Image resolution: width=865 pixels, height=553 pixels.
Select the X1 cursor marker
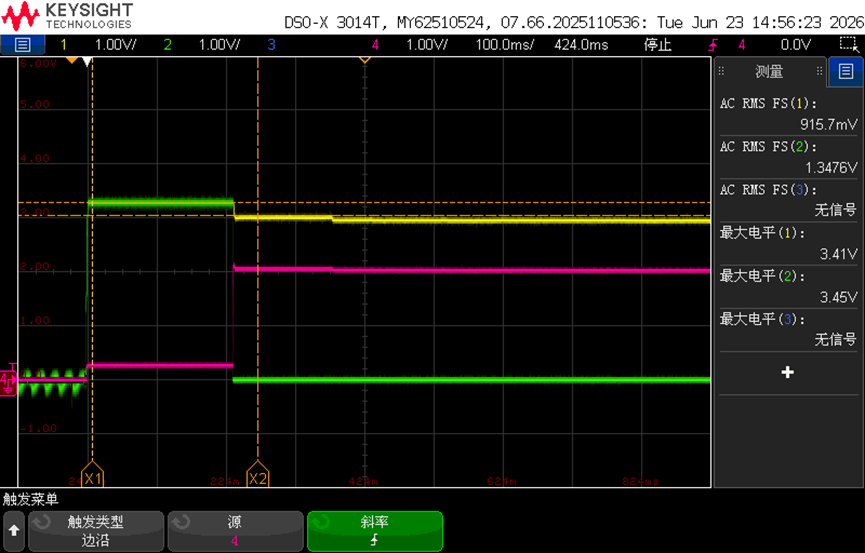pos(92,474)
